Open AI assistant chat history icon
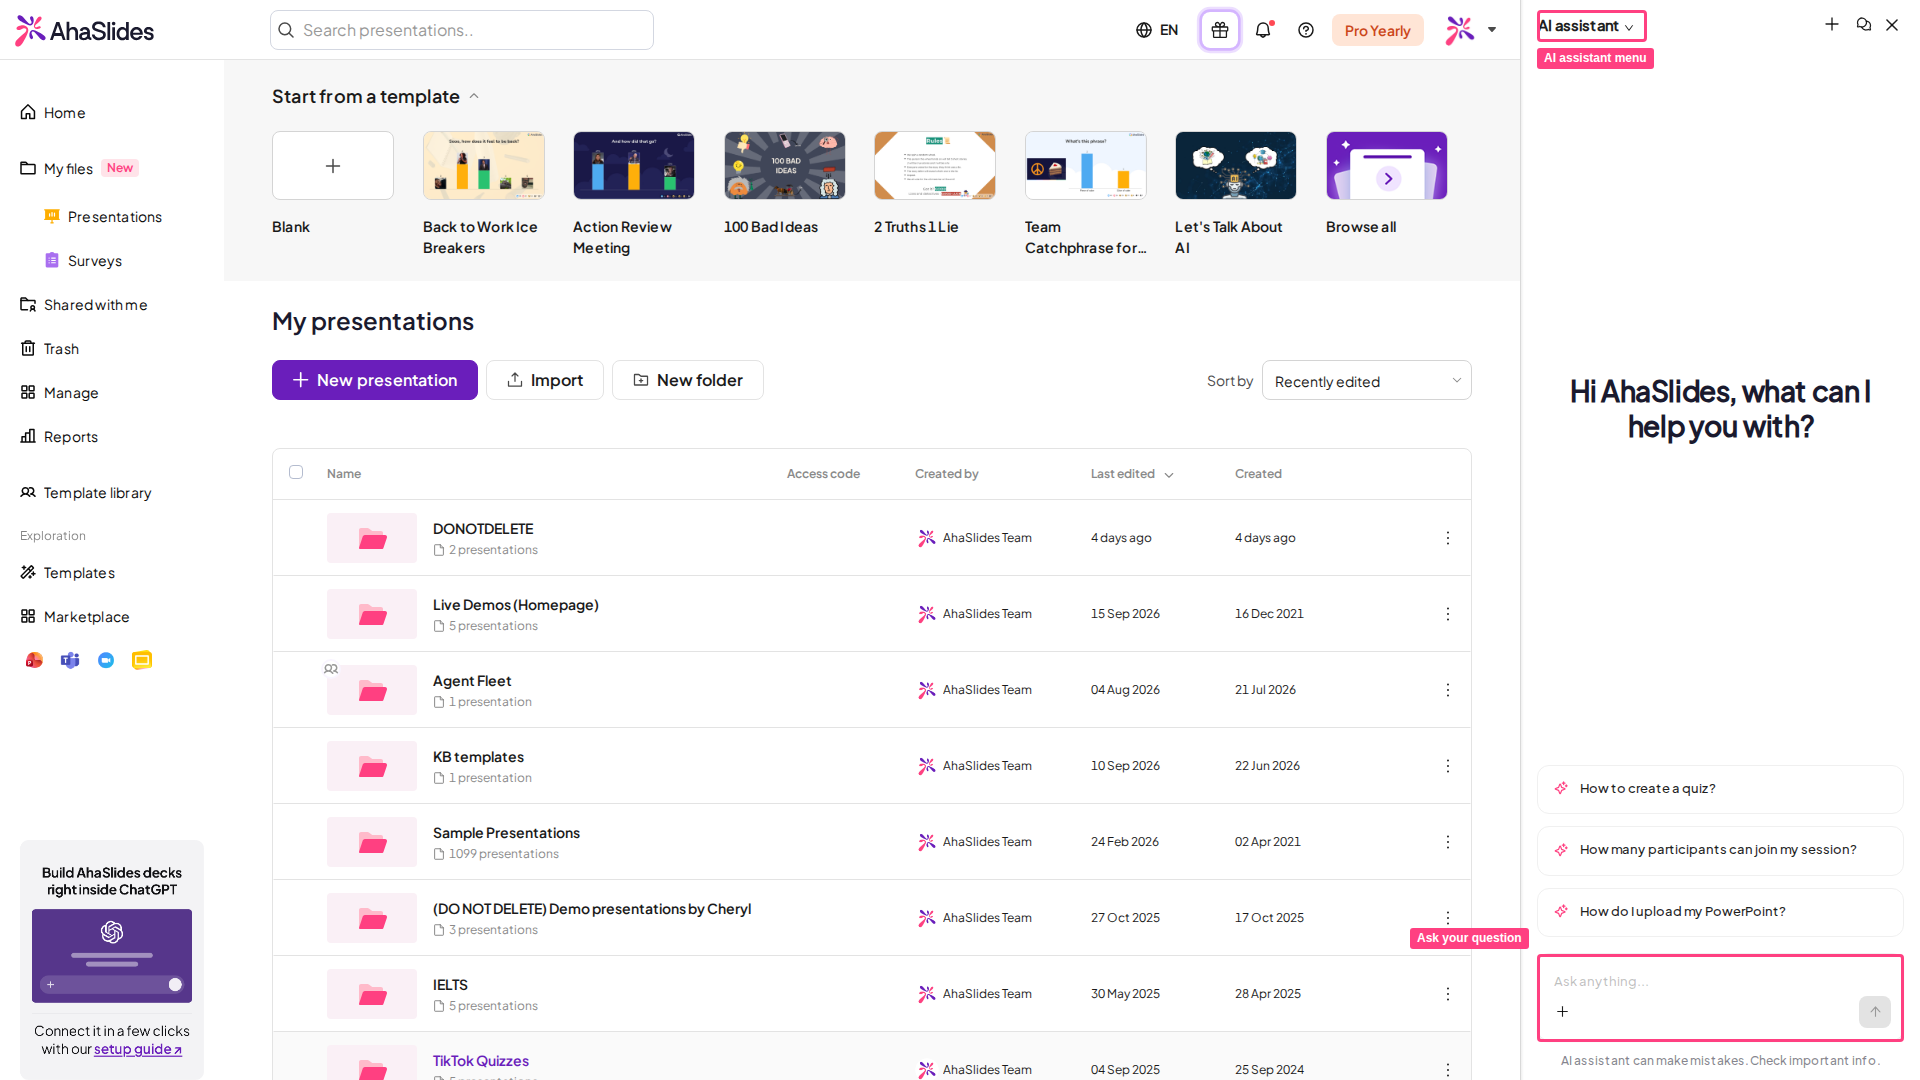1920x1080 pixels. tap(1864, 24)
